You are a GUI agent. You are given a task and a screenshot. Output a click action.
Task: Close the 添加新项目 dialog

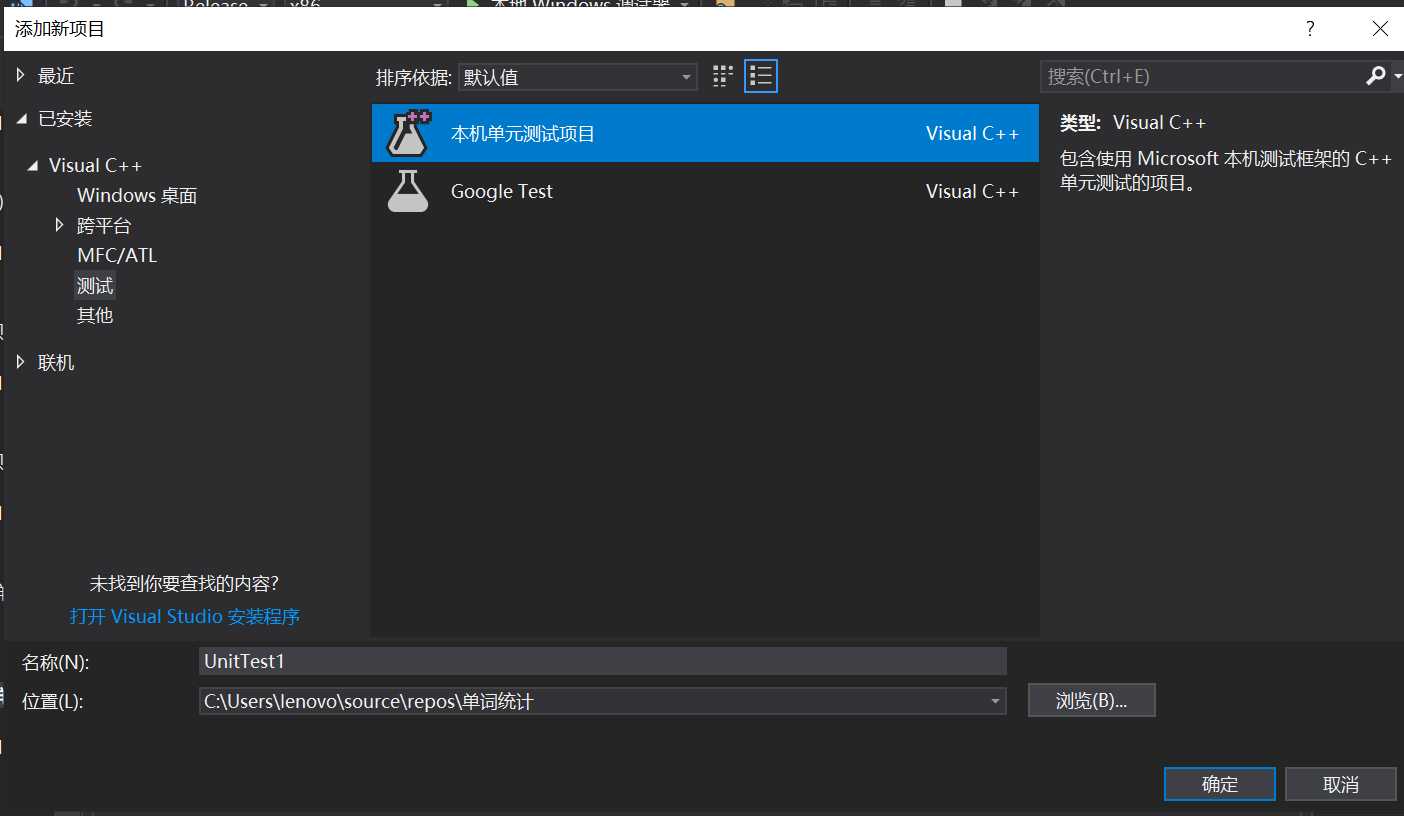pyautogui.click(x=1380, y=29)
